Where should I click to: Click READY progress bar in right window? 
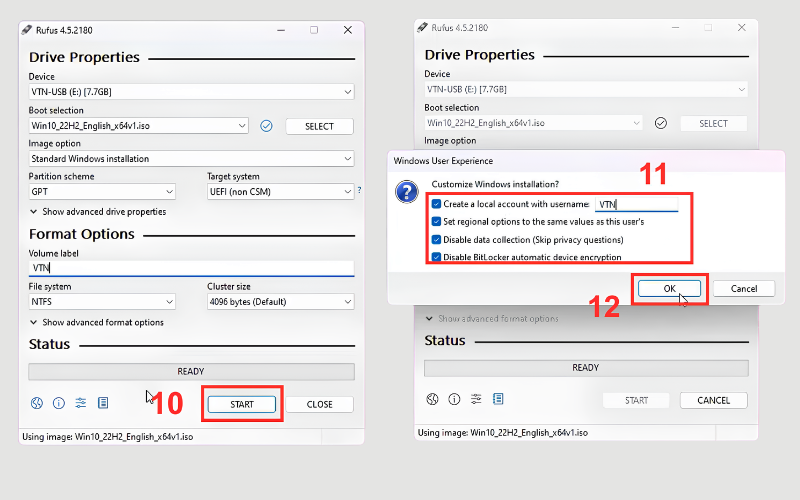[x=586, y=368]
